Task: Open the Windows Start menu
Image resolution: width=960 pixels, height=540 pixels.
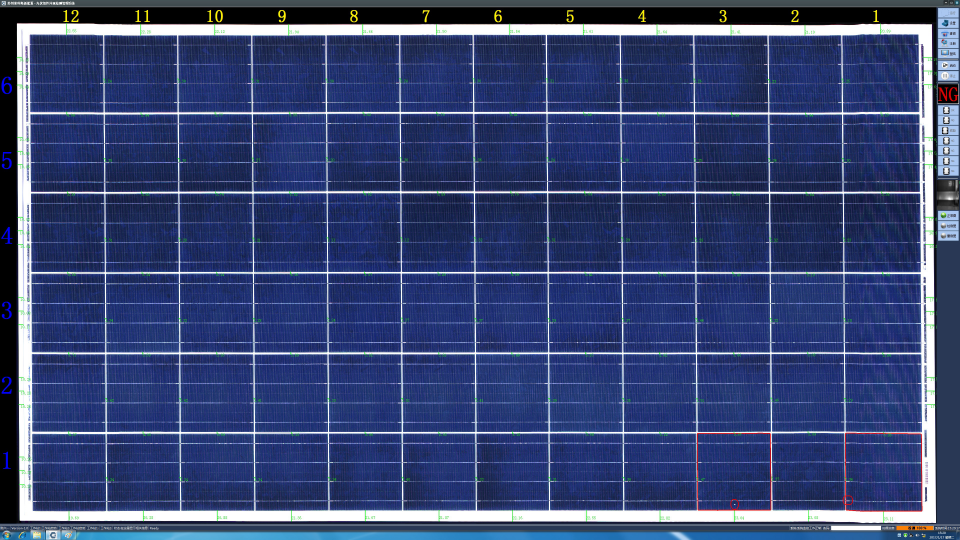Action: 8,535
